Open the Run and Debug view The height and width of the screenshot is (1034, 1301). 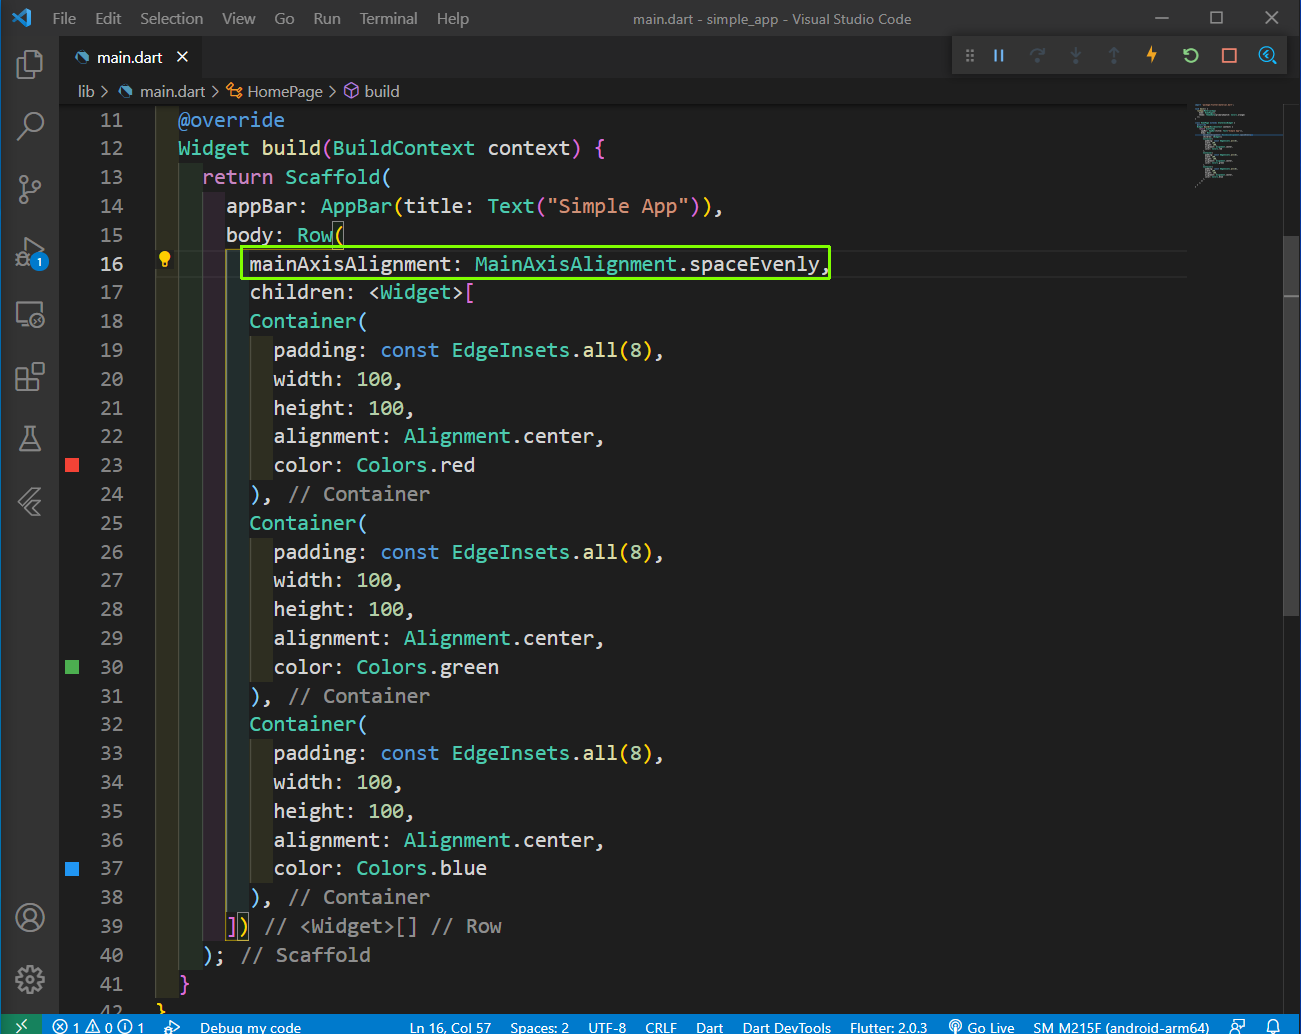[x=30, y=252]
